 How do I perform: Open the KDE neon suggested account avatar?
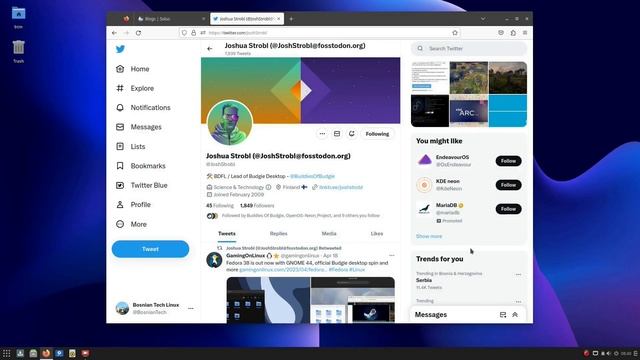(x=424, y=185)
